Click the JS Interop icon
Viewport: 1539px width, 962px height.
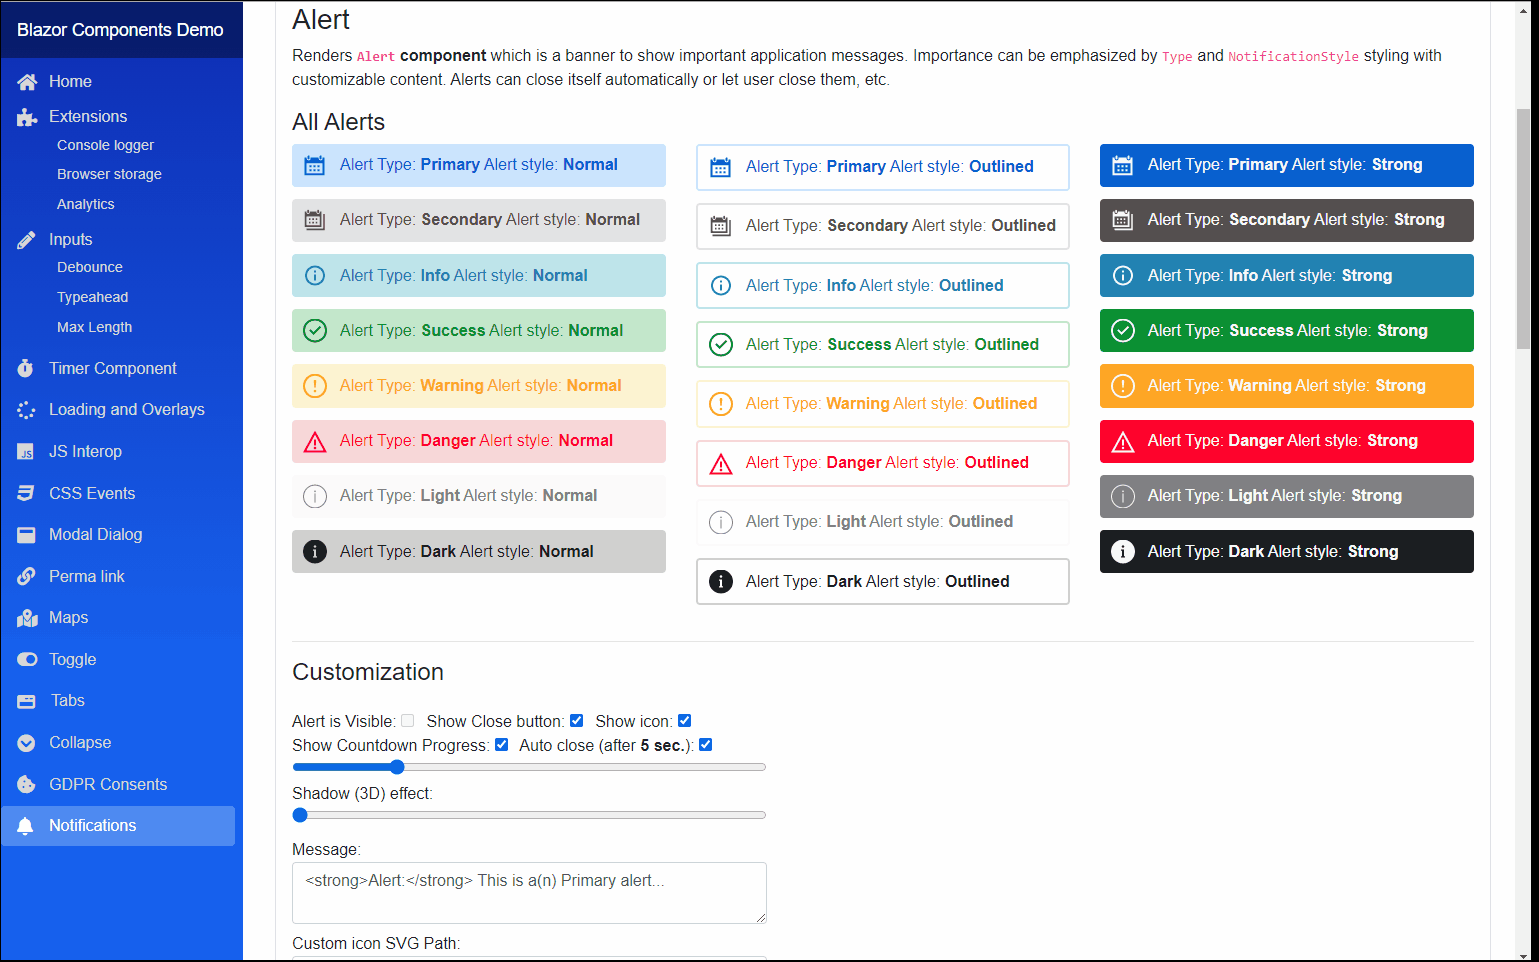coord(26,451)
